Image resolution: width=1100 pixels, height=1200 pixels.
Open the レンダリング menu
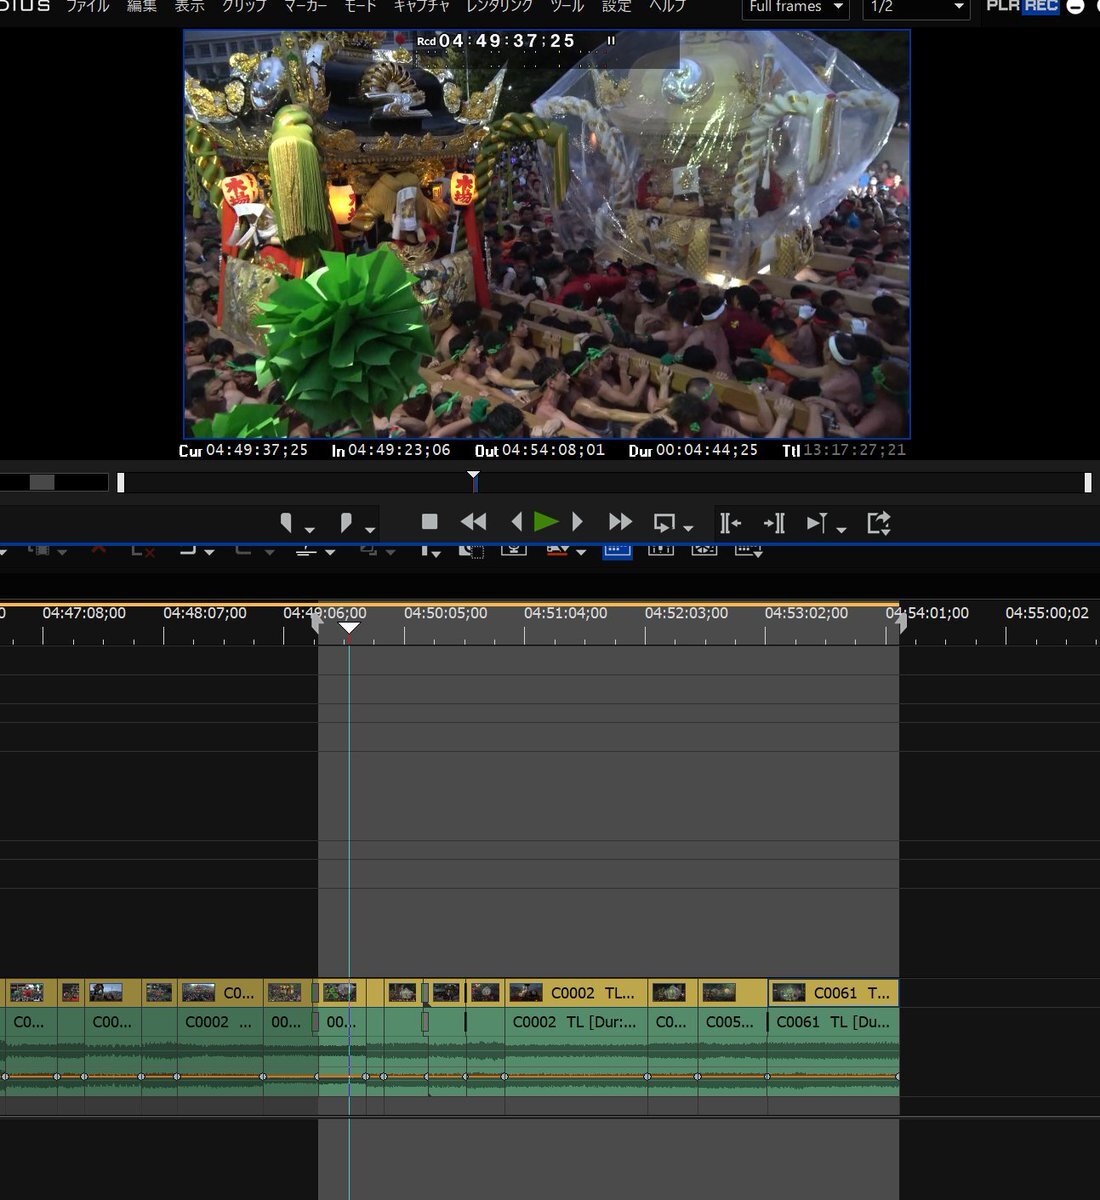tap(499, 6)
